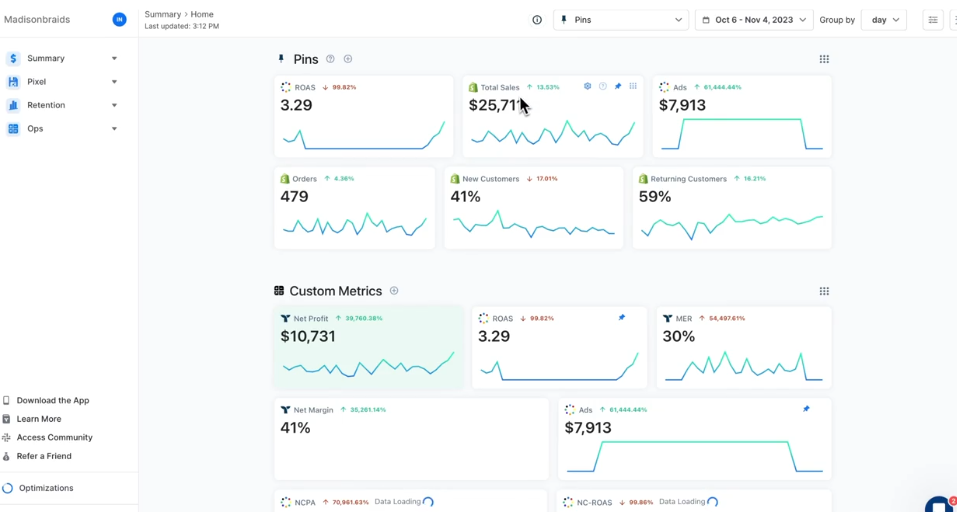The image size is (957, 512).
Task: Click the user avatar badge near Madisonbraids
Action: (x=119, y=20)
